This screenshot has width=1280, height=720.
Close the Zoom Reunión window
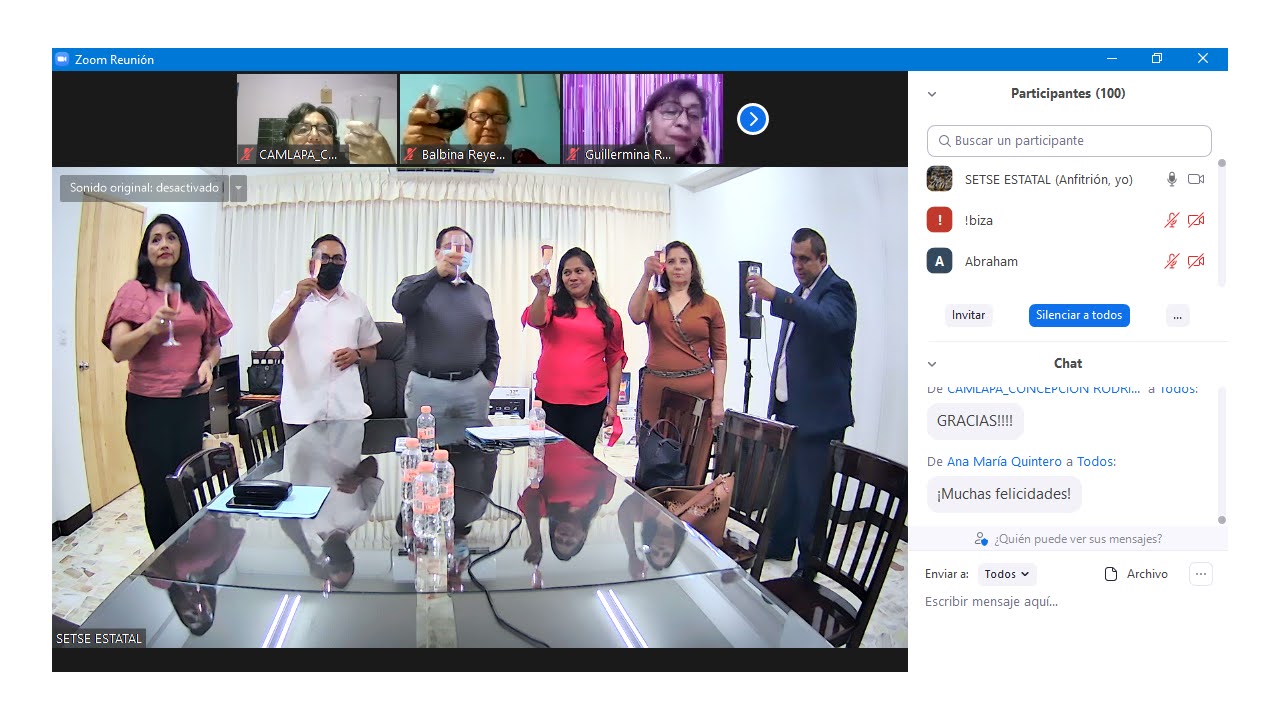click(x=1203, y=59)
